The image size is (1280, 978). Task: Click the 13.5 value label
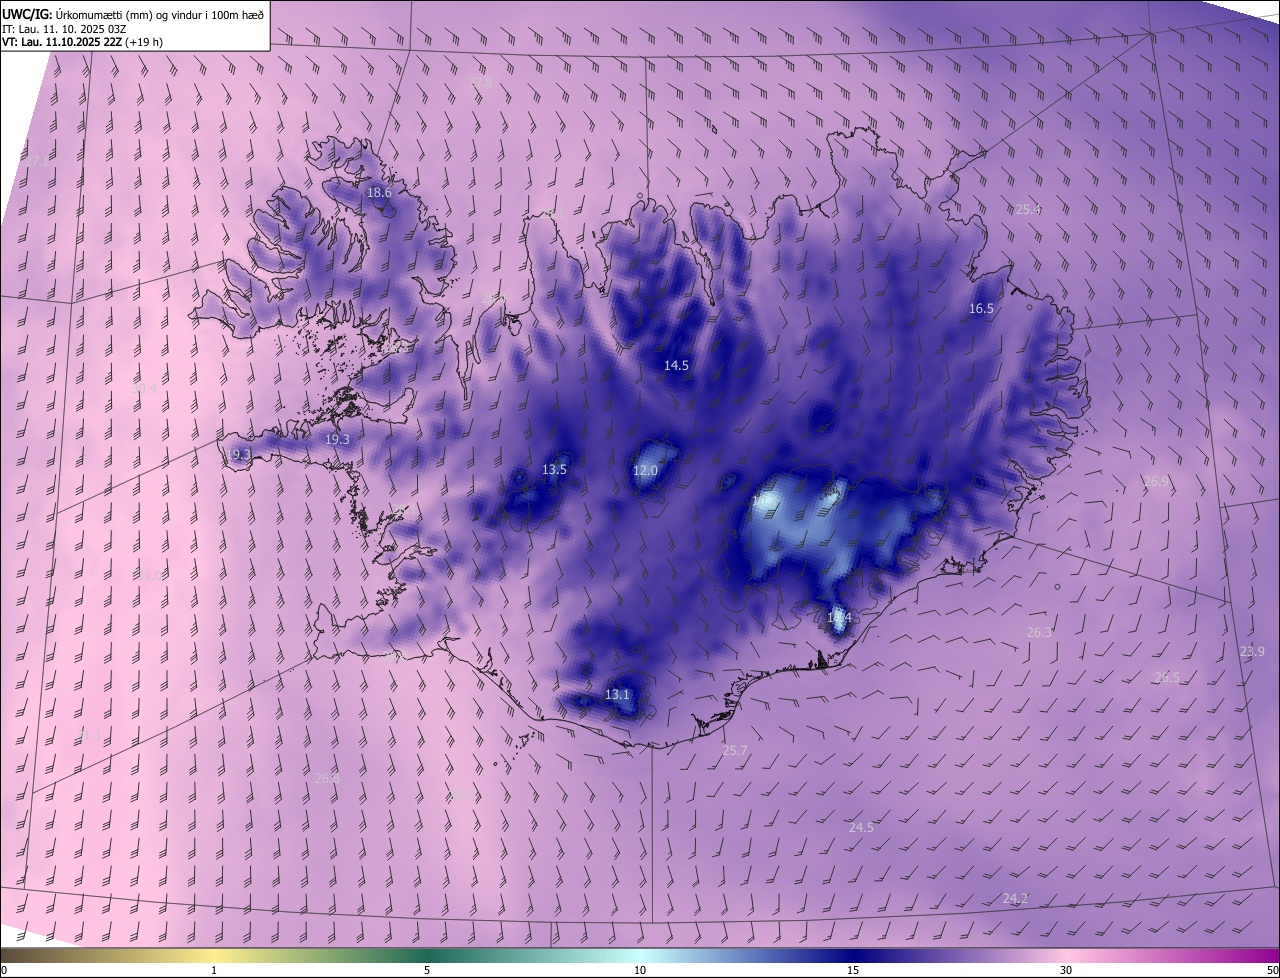(554, 469)
